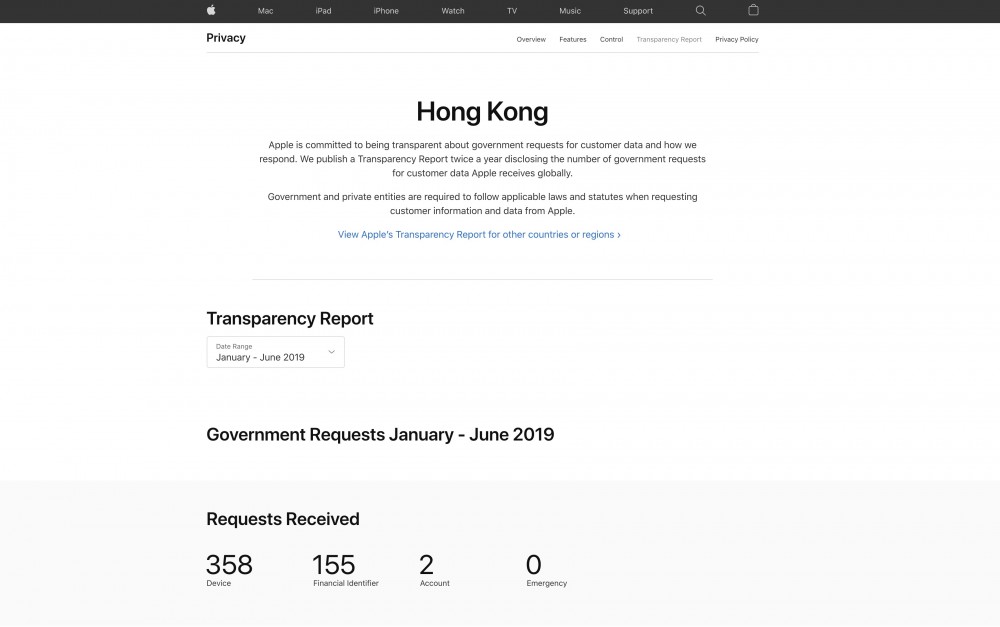Open Watch in the top navigation
This screenshot has height=627, width=1000.
pyautogui.click(x=453, y=11)
